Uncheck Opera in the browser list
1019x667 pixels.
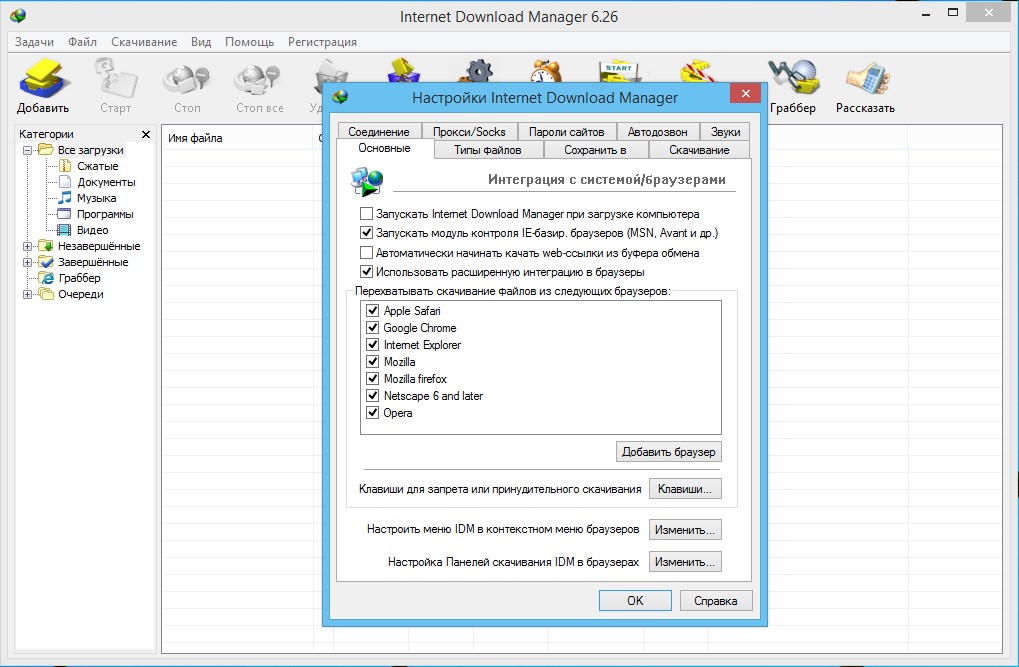[372, 412]
